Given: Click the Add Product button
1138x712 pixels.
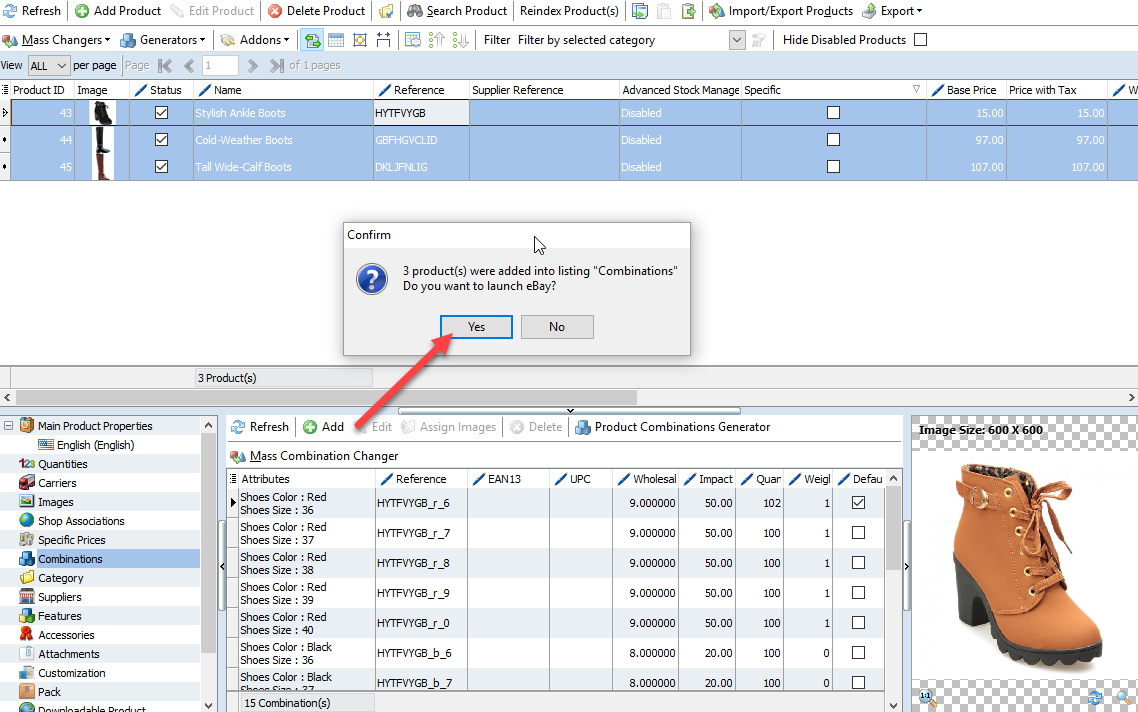Looking at the screenshot, I should [x=118, y=11].
